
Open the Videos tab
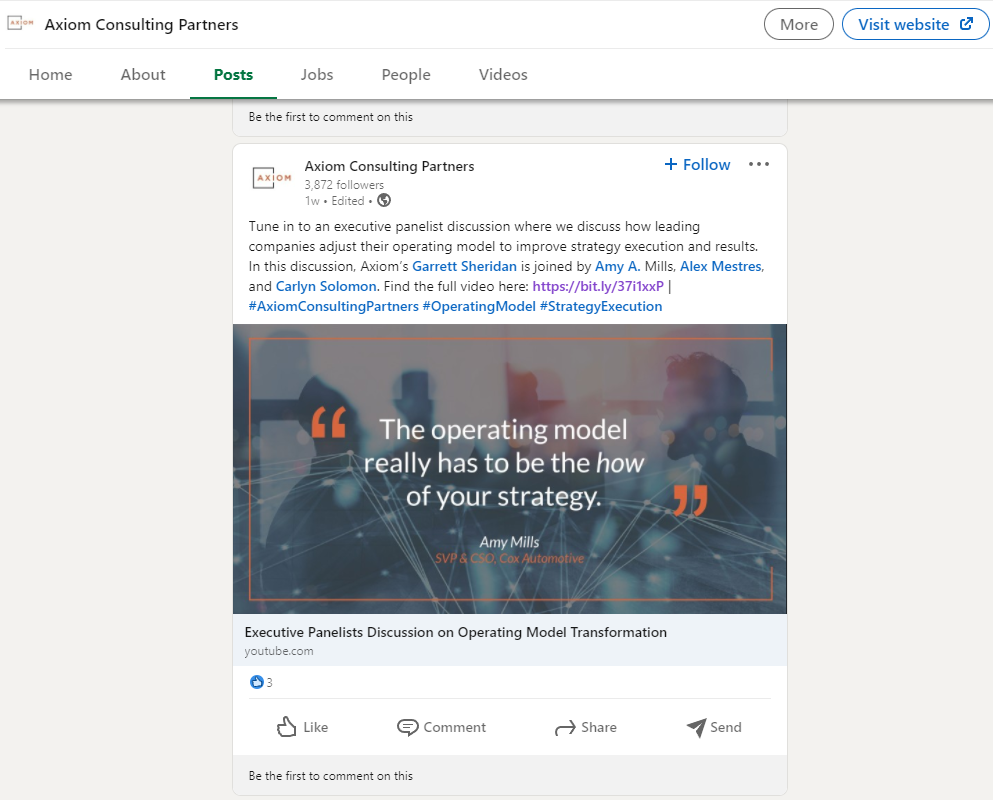[503, 75]
